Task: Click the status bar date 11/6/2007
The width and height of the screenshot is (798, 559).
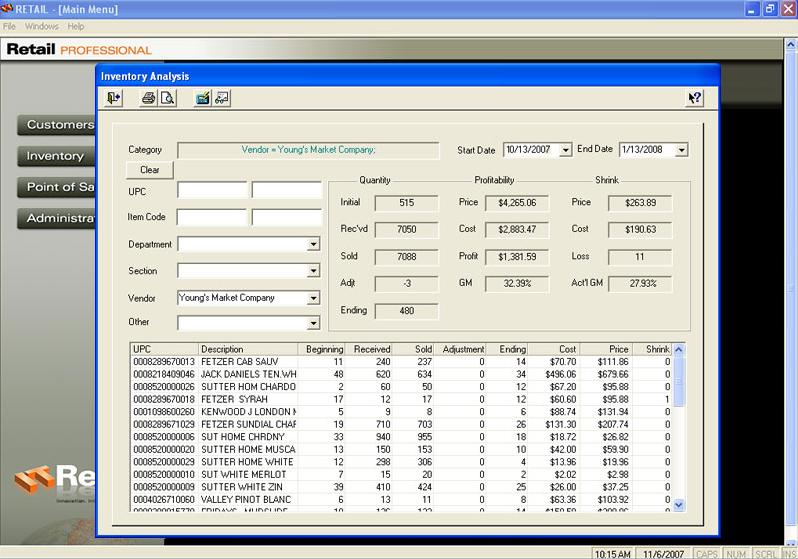Action: [663, 554]
